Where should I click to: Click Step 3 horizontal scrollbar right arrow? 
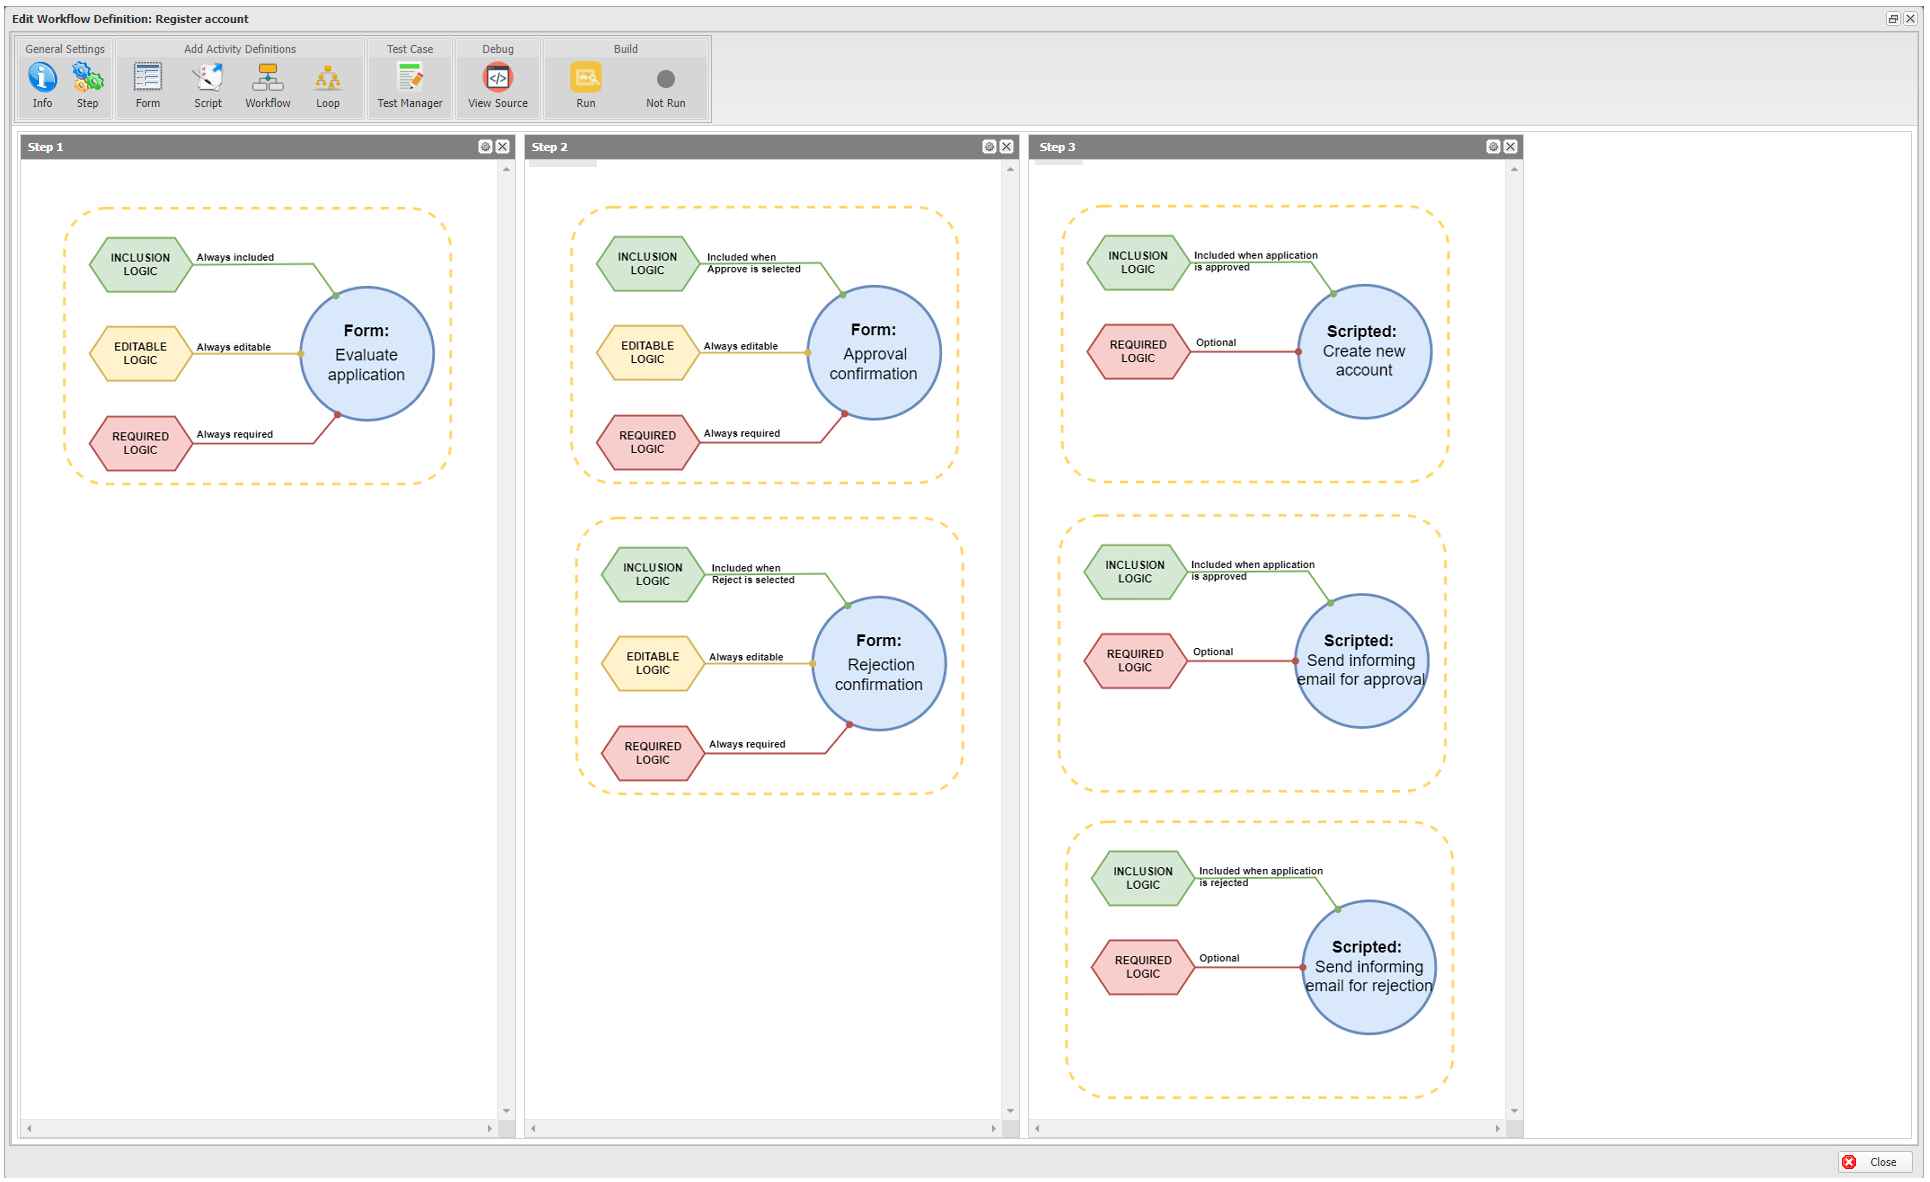[x=1498, y=1128]
